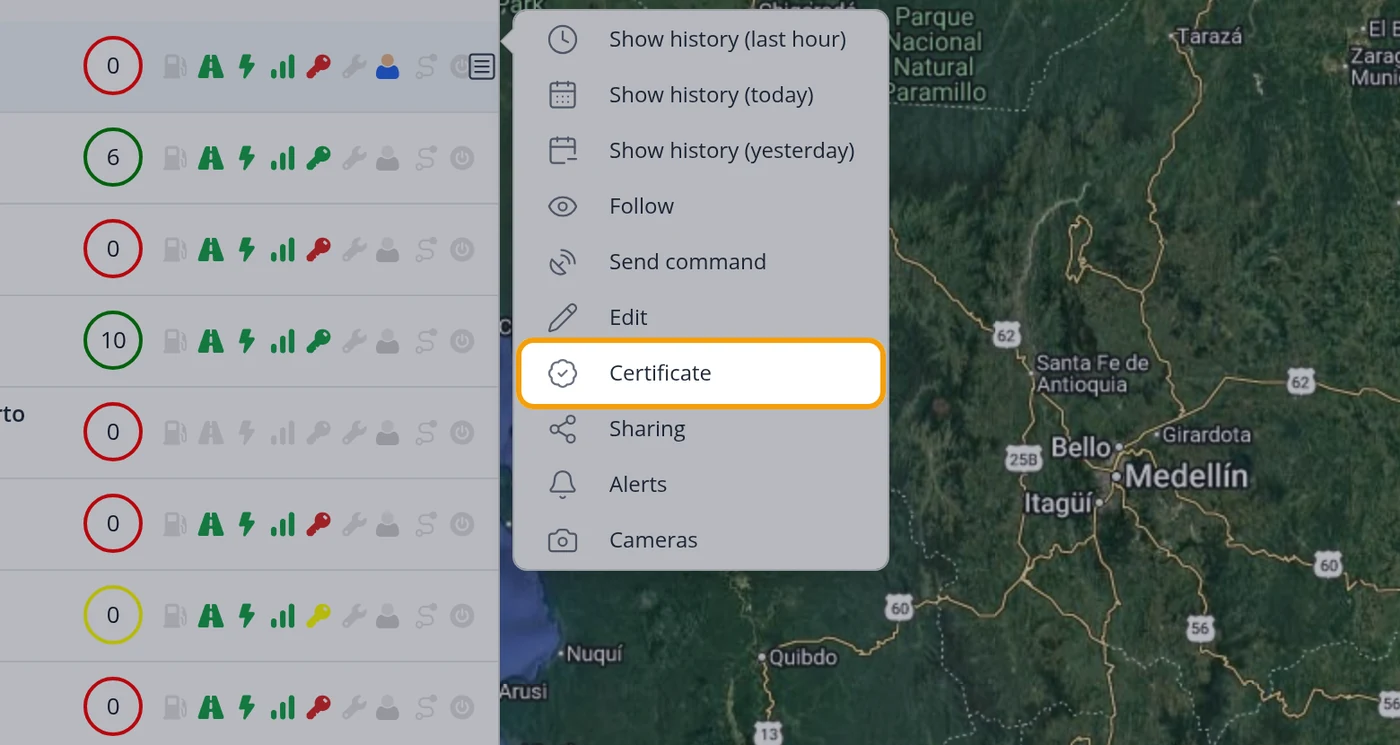Click the red ignition key icon in first row
The width and height of the screenshot is (1400, 745).
tap(319, 67)
